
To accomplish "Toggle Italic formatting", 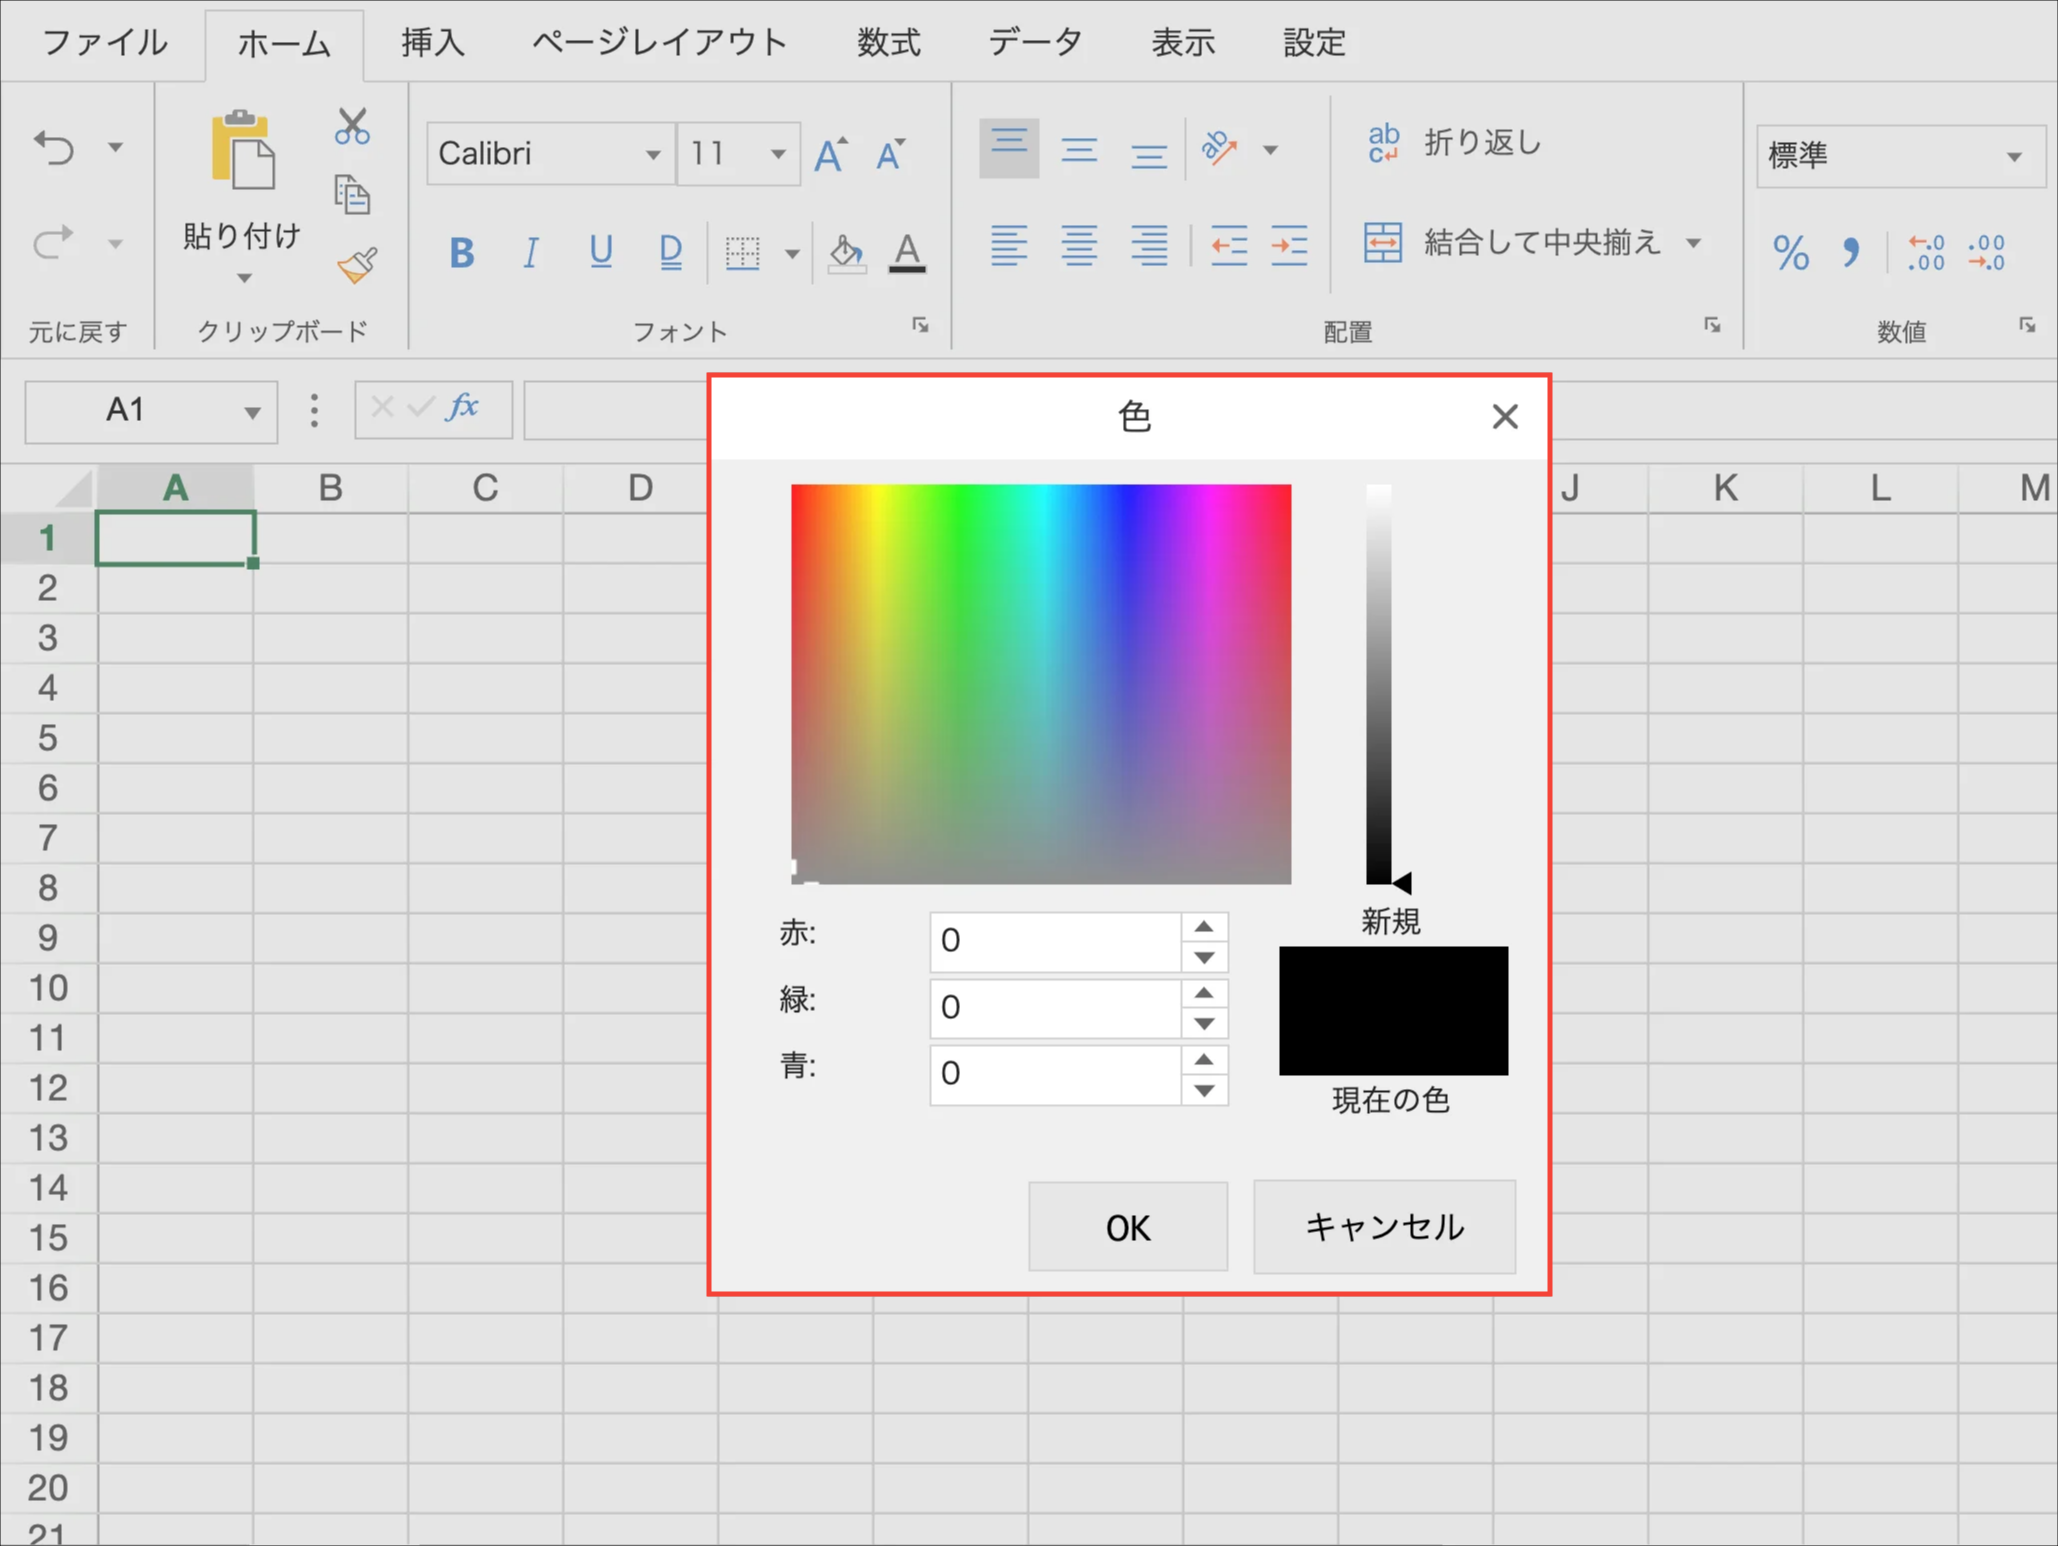I will coord(531,252).
